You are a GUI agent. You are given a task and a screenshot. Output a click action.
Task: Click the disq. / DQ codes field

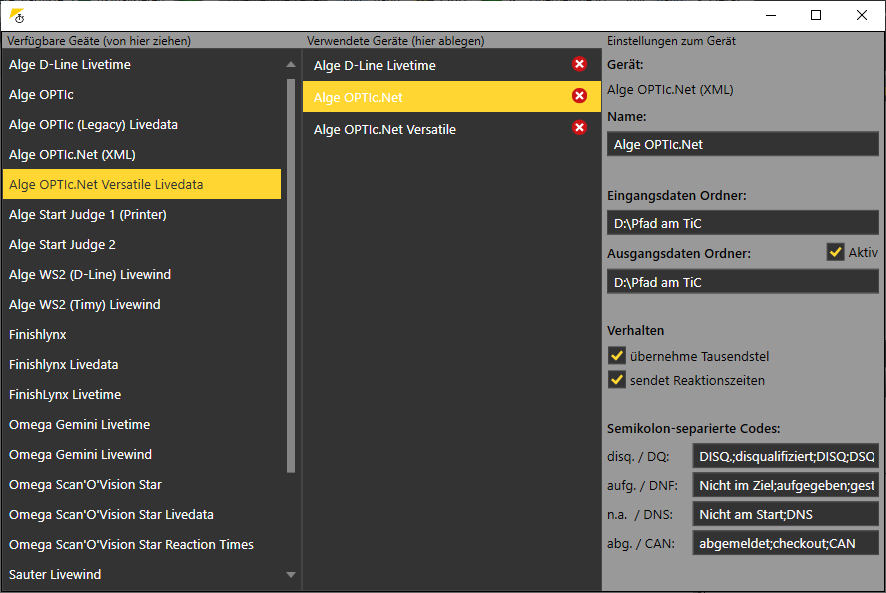tap(785, 456)
